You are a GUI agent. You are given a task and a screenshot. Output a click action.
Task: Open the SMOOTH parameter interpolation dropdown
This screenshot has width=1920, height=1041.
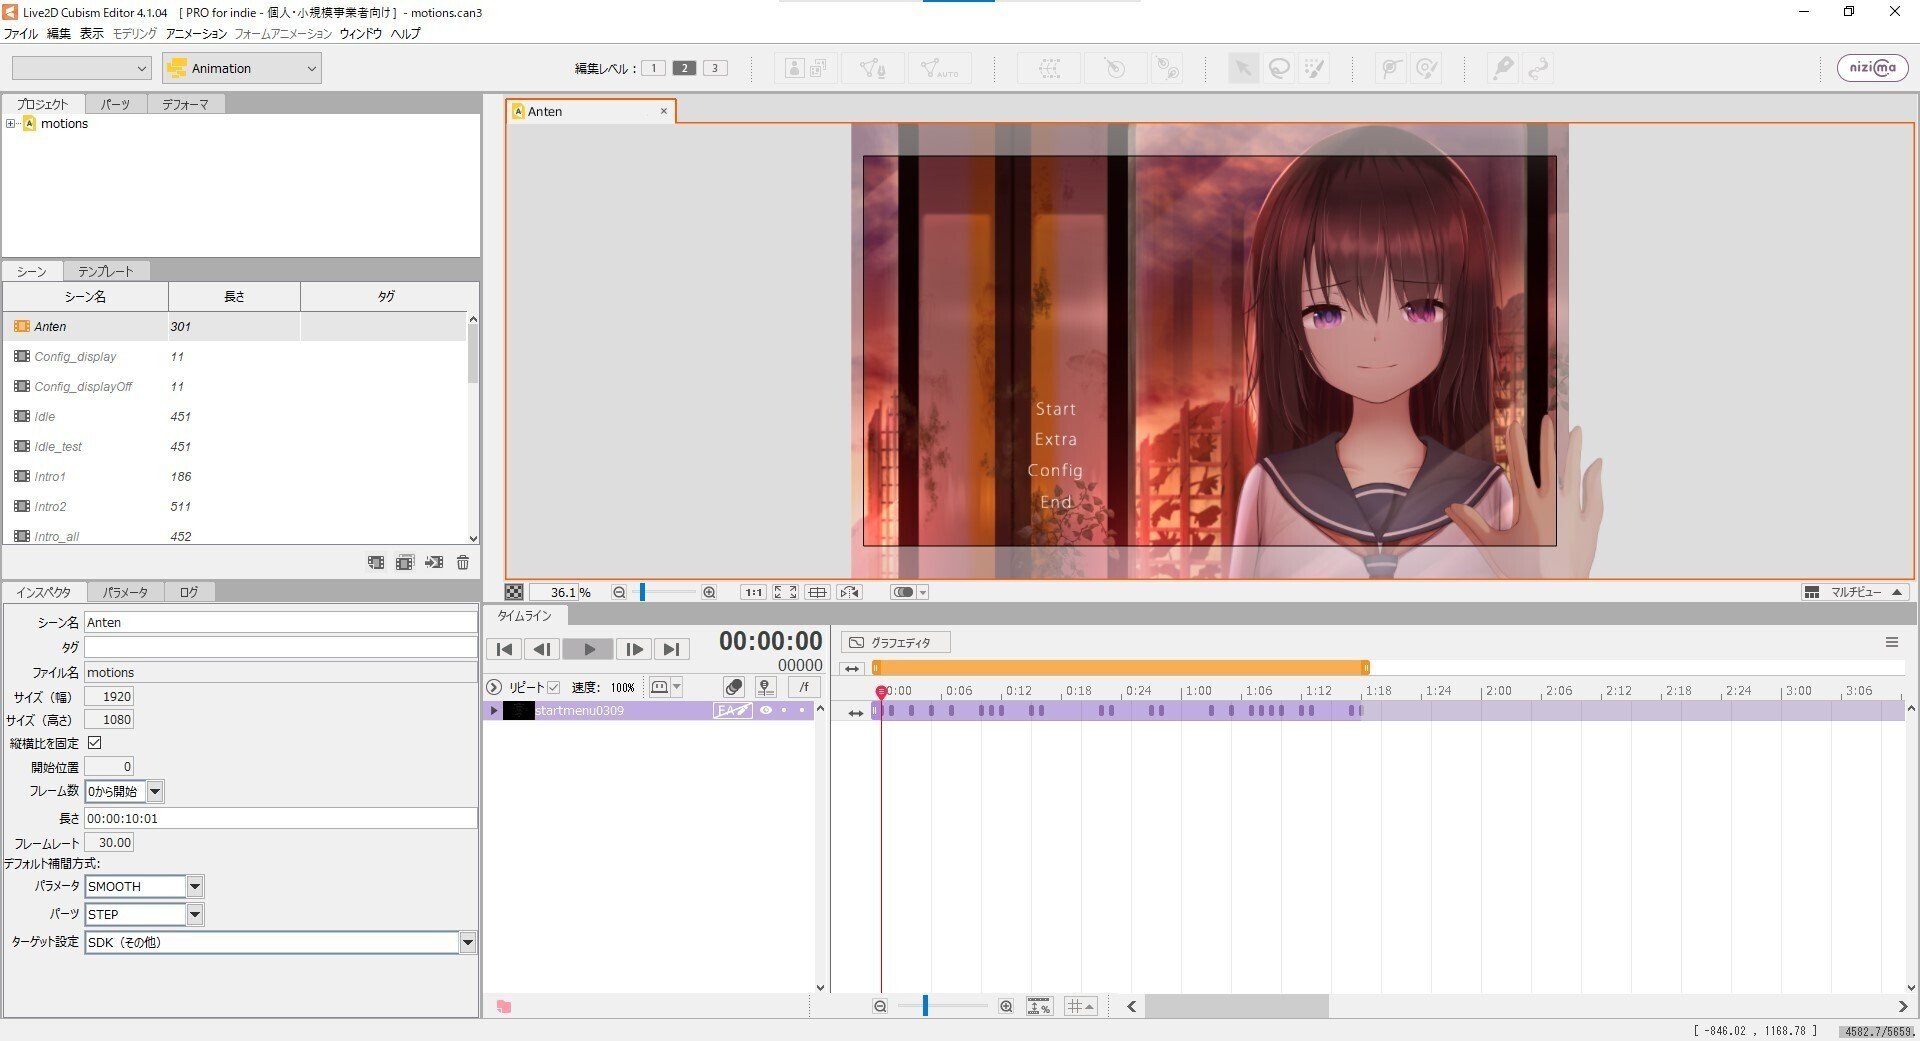pos(196,886)
